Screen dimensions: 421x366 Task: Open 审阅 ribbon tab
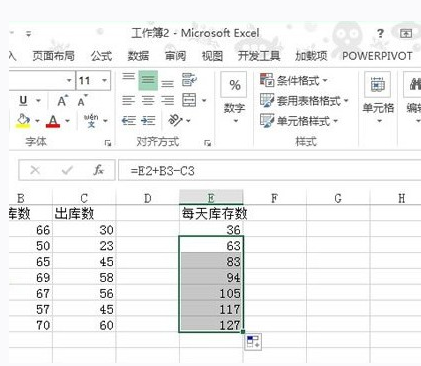[175, 56]
